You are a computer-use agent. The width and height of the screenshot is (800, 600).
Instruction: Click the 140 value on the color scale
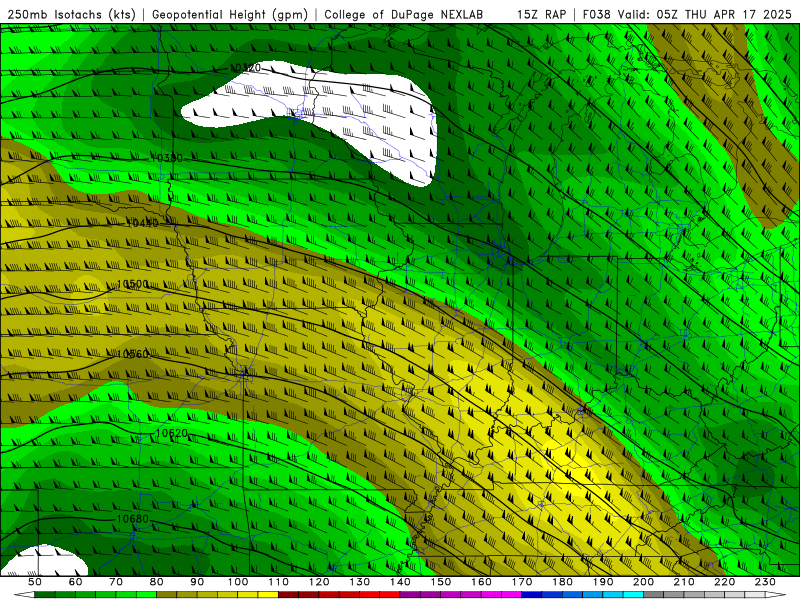click(400, 582)
